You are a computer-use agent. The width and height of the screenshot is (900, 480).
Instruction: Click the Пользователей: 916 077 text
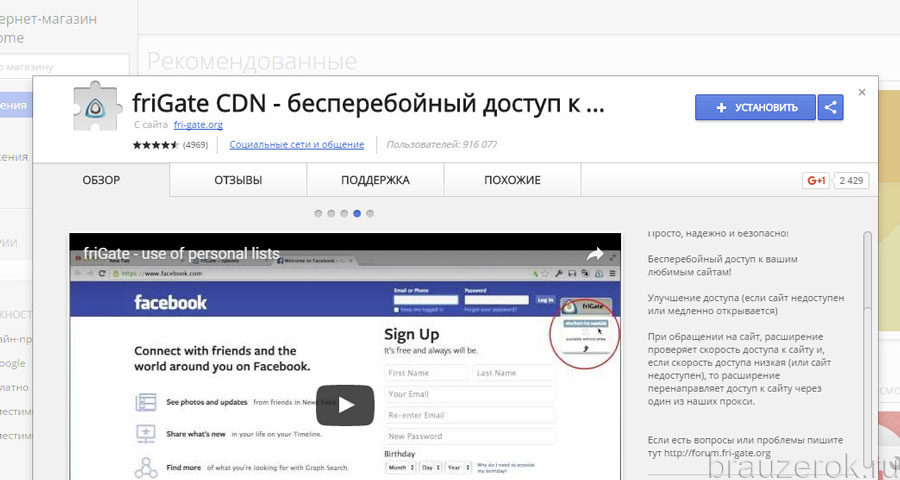(x=441, y=145)
